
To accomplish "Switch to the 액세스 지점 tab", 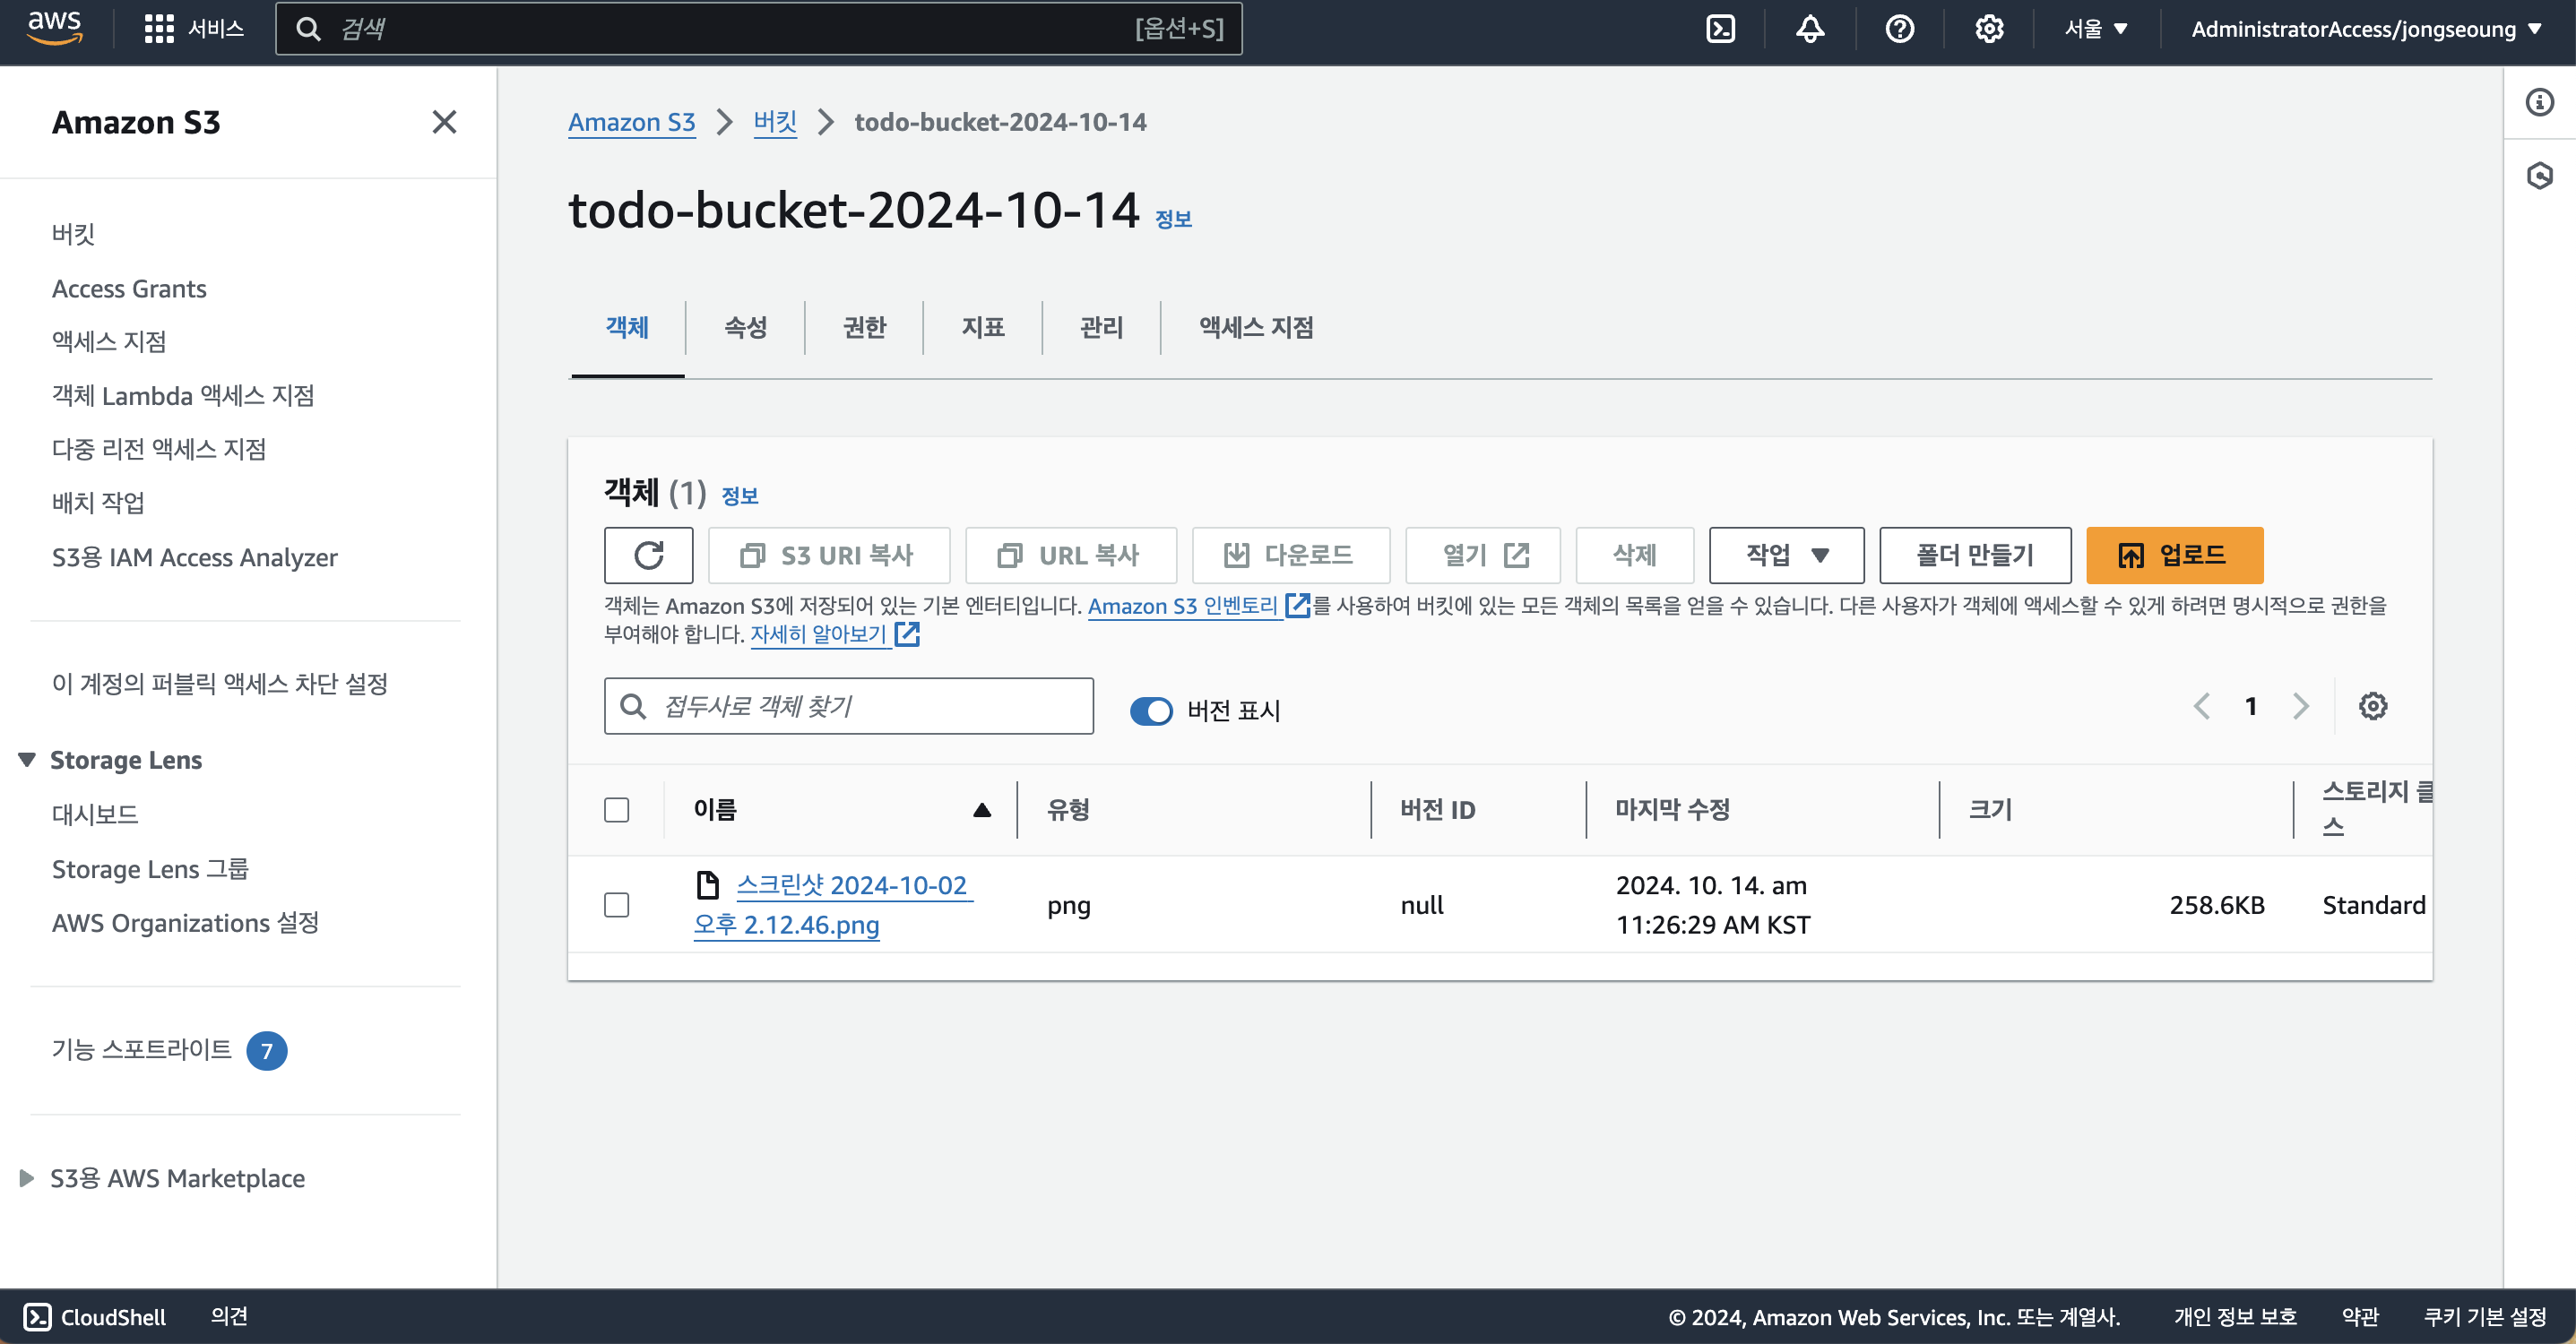I will click(x=1256, y=327).
